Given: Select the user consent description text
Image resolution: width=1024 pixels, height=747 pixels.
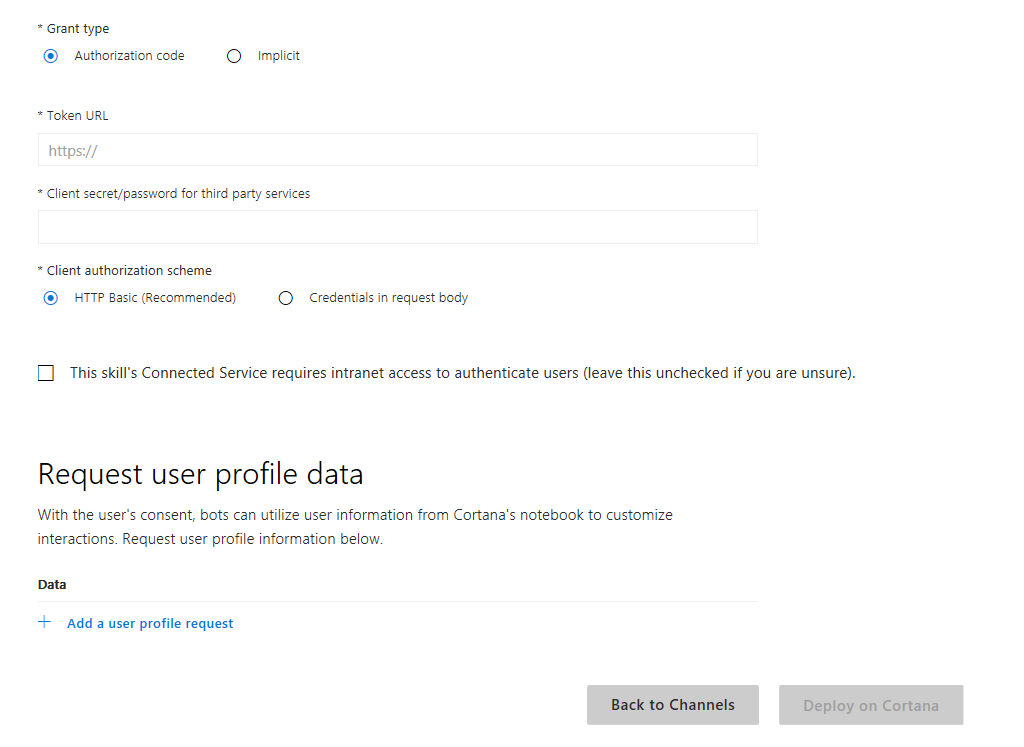Looking at the screenshot, I should [x=354, y=526].
